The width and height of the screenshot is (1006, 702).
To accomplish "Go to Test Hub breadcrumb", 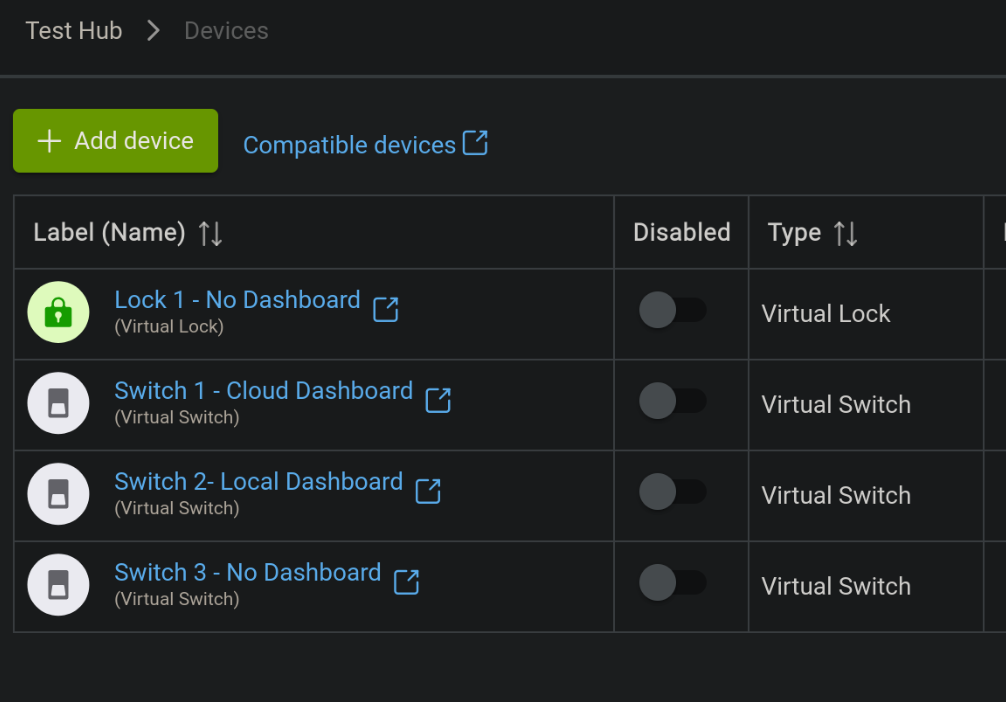I will pyautogui.click(x=74, y=31).
